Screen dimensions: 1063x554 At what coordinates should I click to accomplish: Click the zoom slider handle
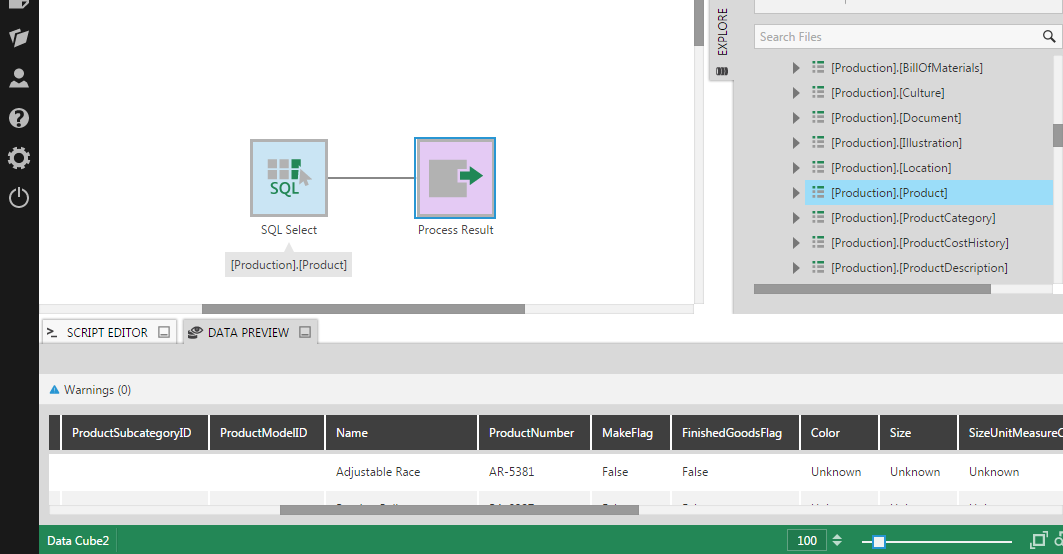click(x=879, y=541)
